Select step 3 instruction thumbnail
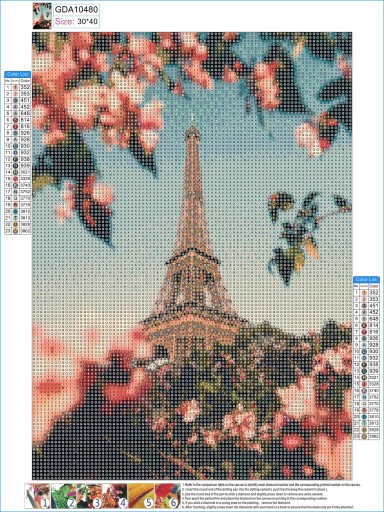The image size is (384, 512). point(89,496)
